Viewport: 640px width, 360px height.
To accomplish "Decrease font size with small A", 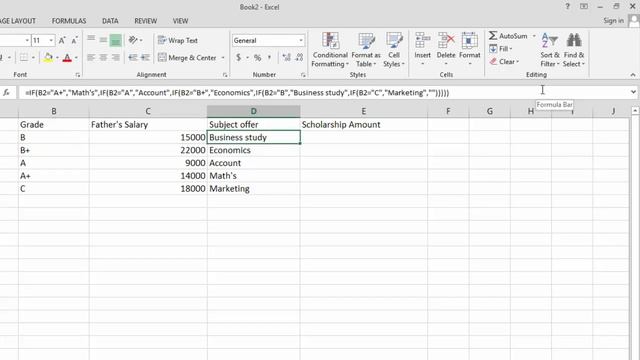I will tap(74, 40).
